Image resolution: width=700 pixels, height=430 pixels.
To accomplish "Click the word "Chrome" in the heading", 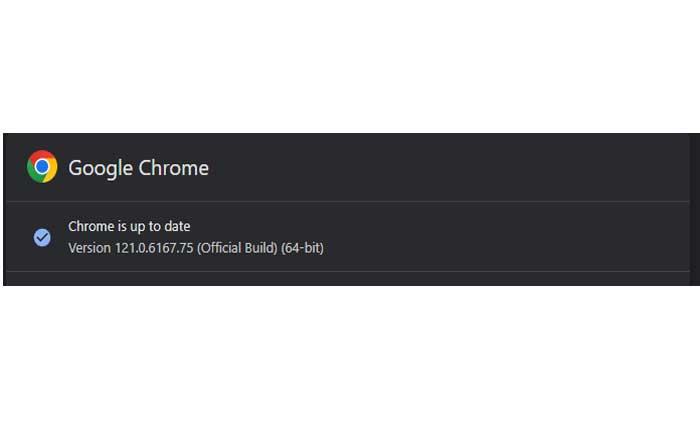I will (173, 168).
